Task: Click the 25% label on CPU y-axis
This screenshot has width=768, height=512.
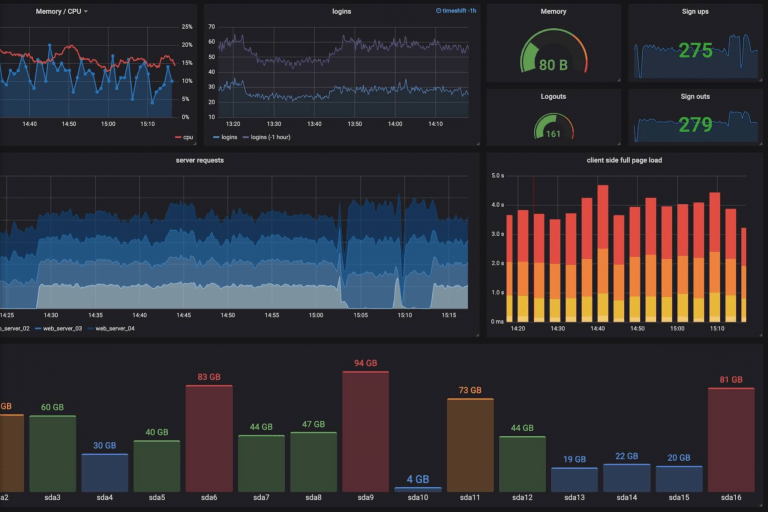Action: (187, 26)
